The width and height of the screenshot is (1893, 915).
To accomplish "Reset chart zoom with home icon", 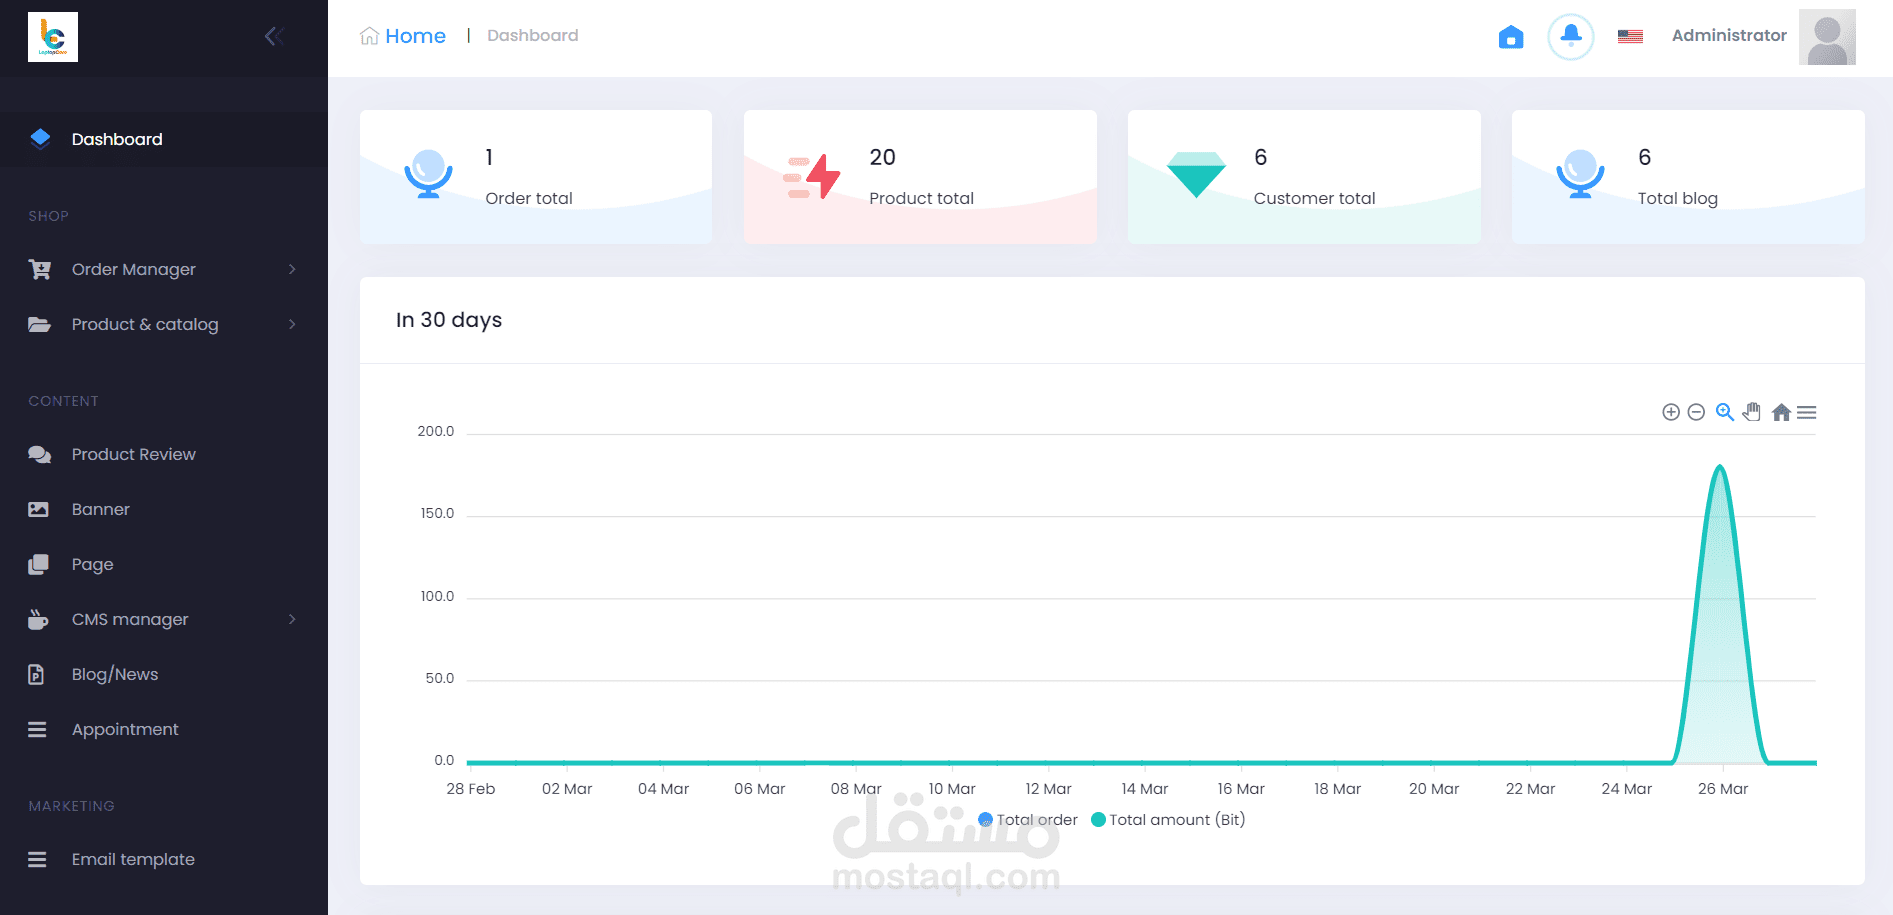I will [x=1781, y=412].
